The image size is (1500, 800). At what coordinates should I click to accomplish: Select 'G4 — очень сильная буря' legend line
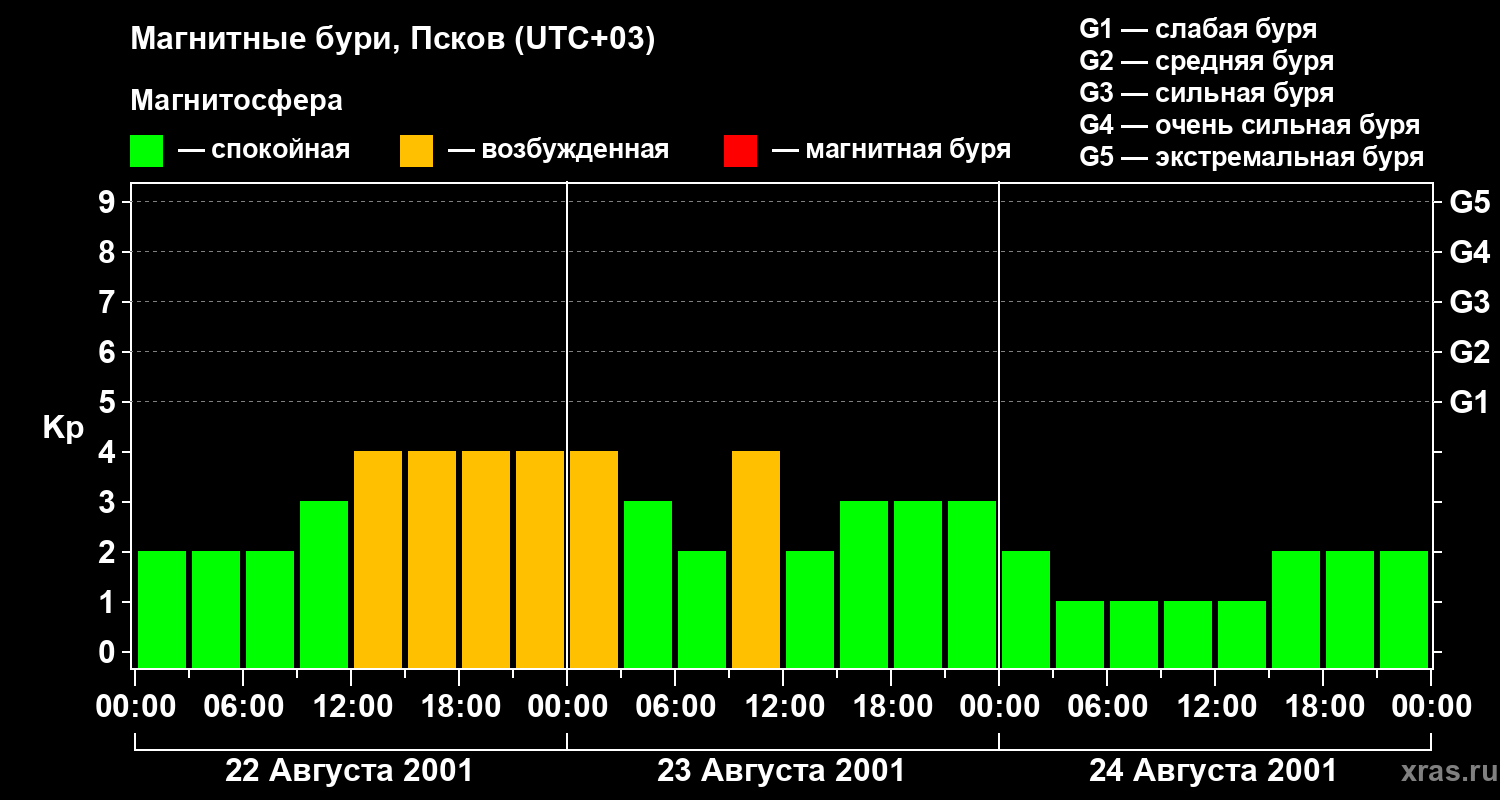point(1249,125)
